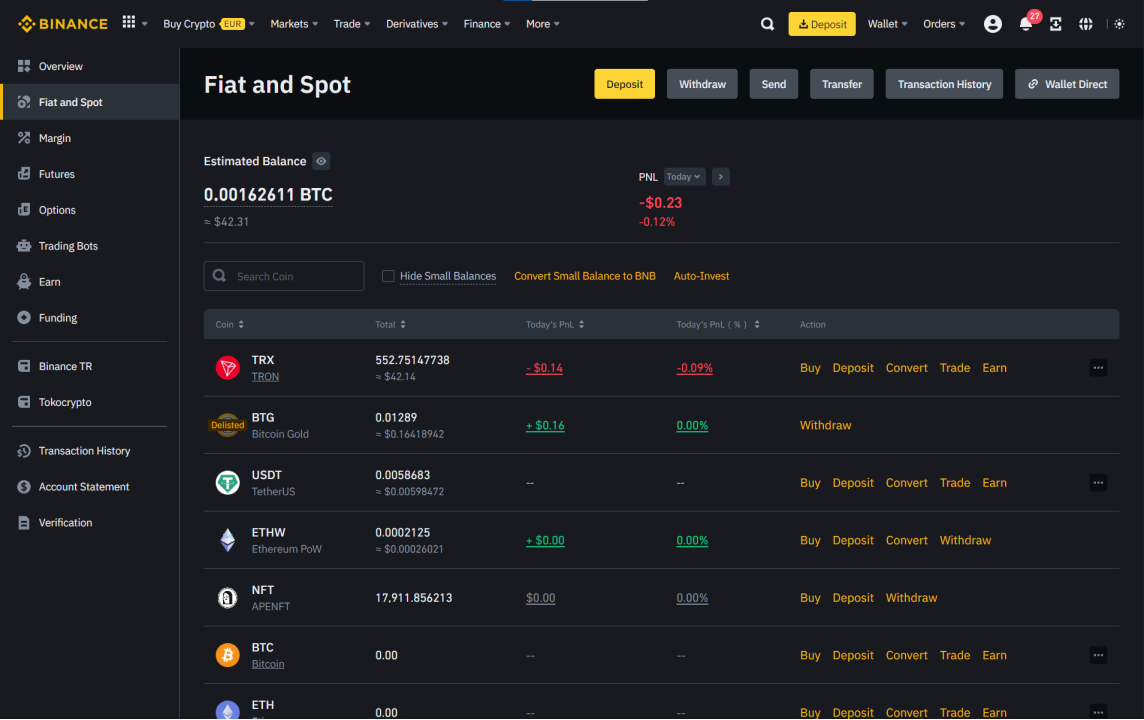Expand the More menu
The image size is (1144, 720).
tap(543, 24)
